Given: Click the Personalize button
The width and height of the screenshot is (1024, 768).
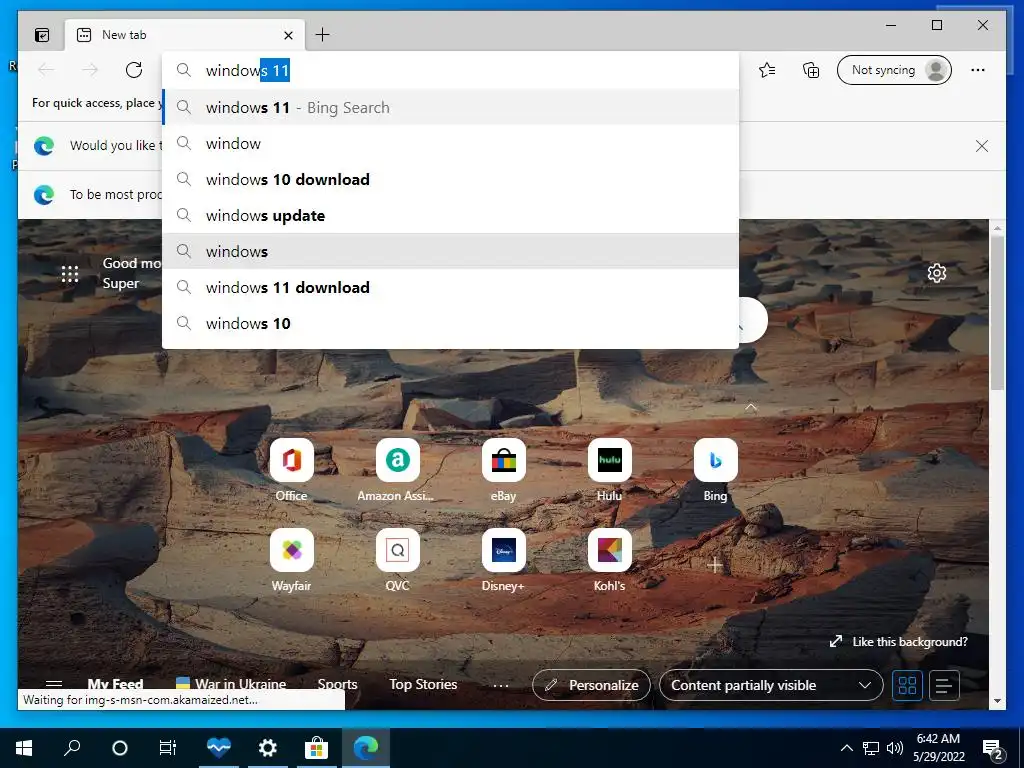Looking at the screenshot, I should pyautogui.click(x=591, y=685).
